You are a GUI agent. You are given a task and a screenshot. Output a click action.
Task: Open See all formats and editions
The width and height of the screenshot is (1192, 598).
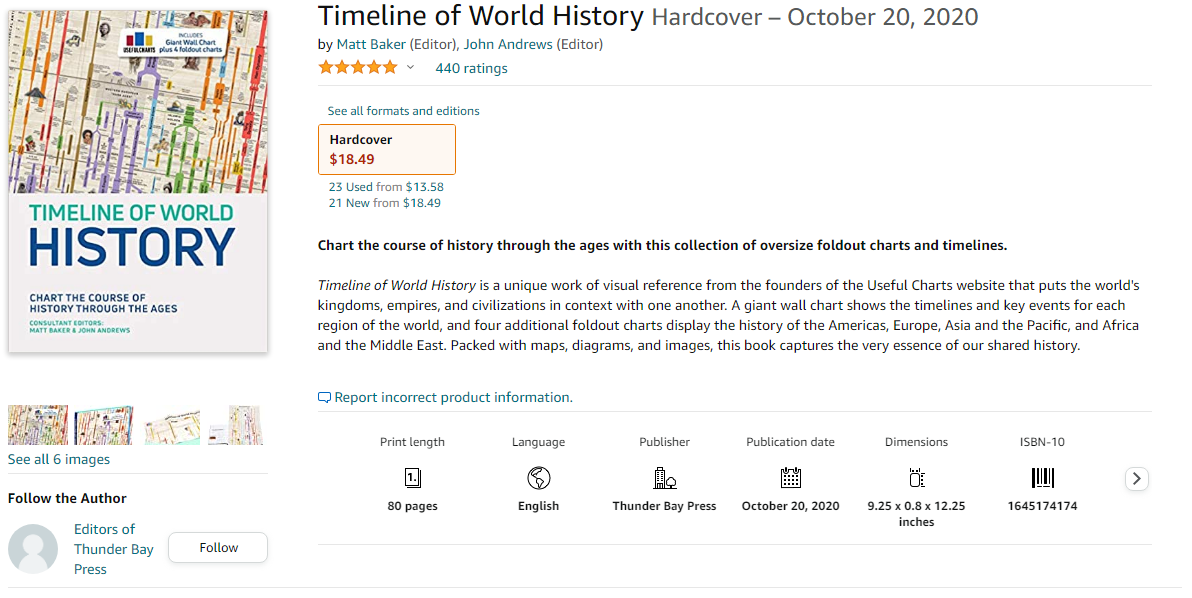[x=403, y=111]
